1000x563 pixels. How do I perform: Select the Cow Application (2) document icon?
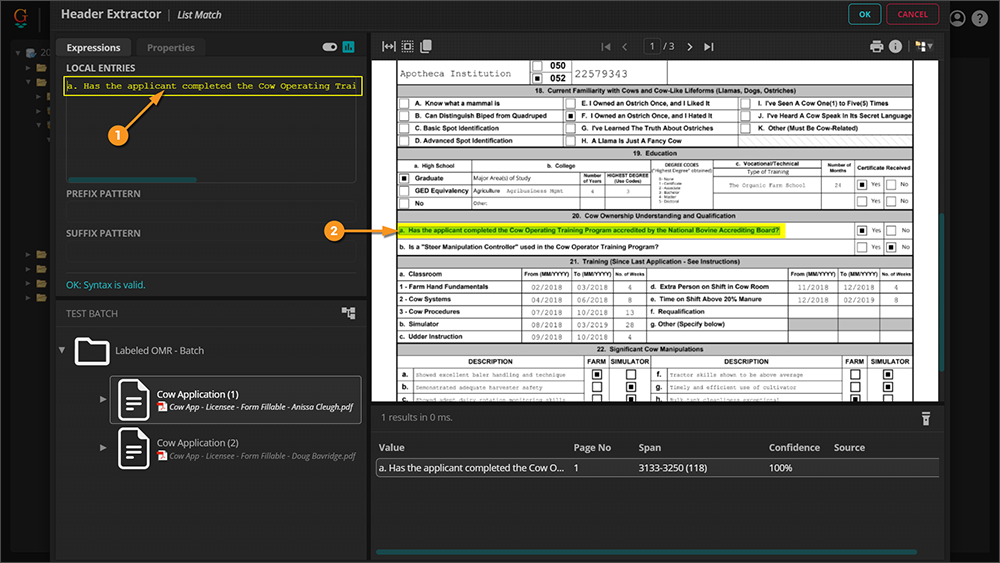133,448
